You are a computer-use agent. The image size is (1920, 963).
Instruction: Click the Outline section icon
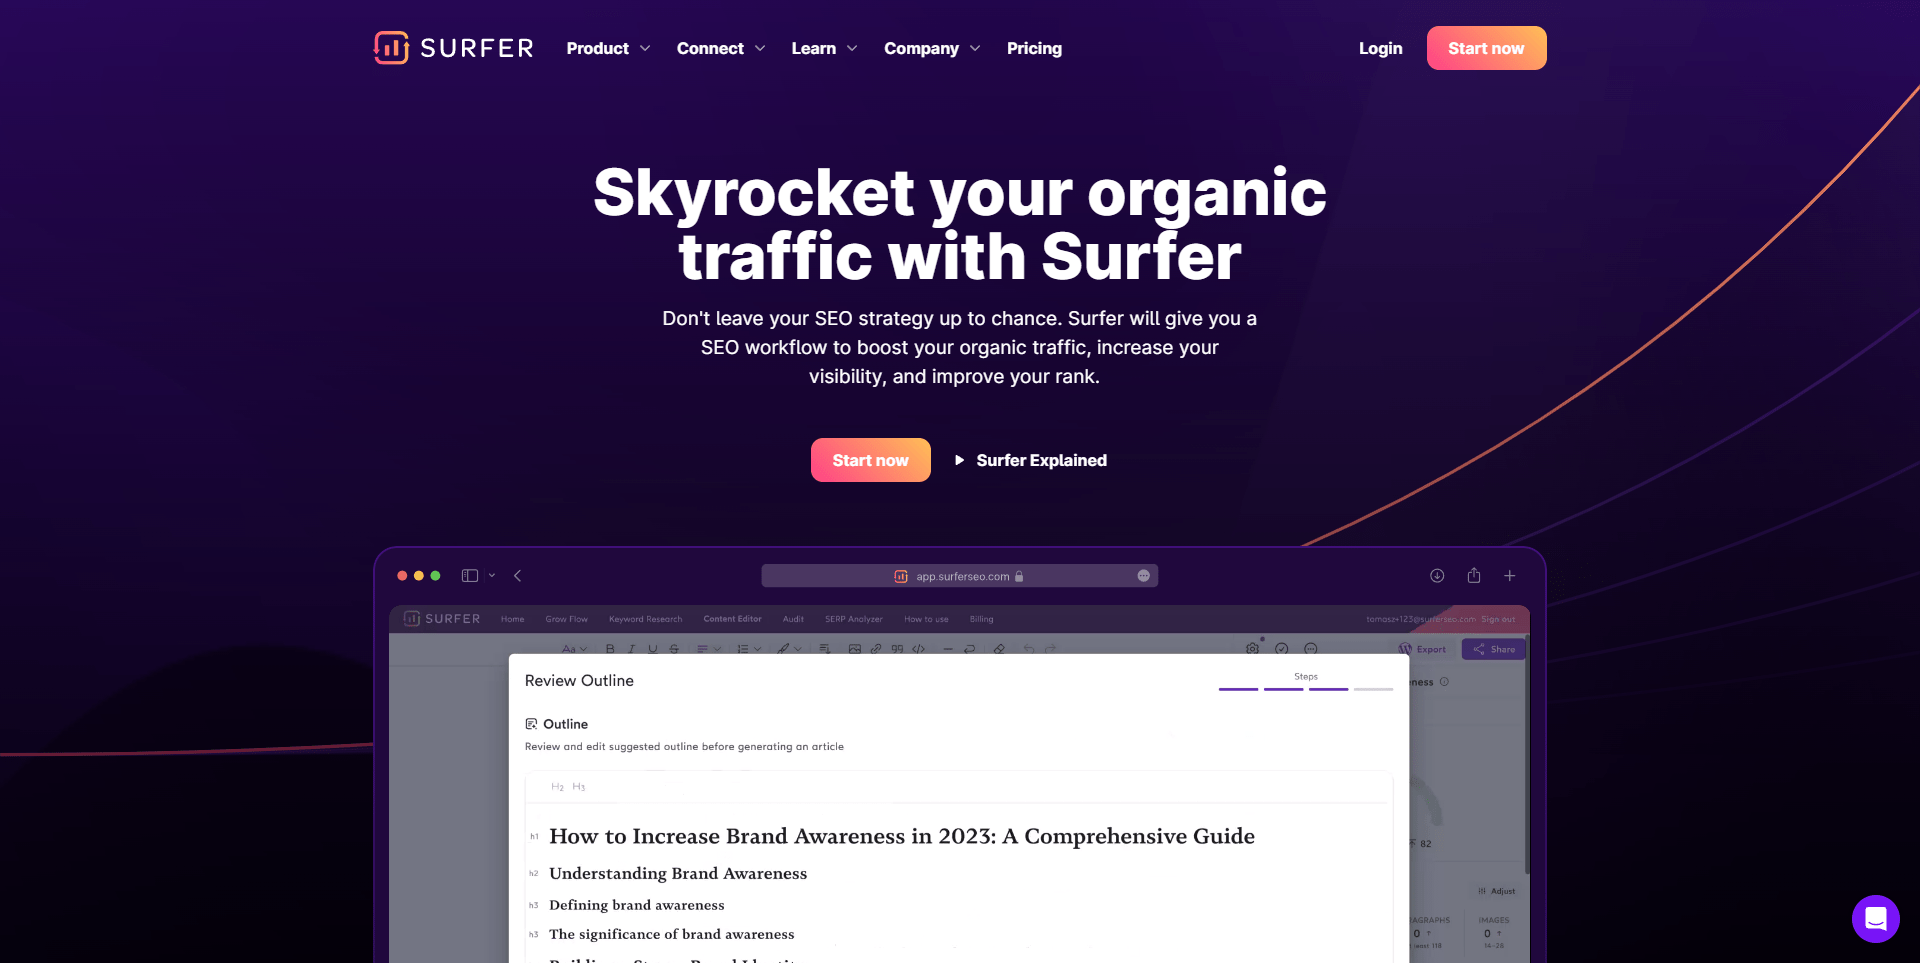tap(531, 724)
